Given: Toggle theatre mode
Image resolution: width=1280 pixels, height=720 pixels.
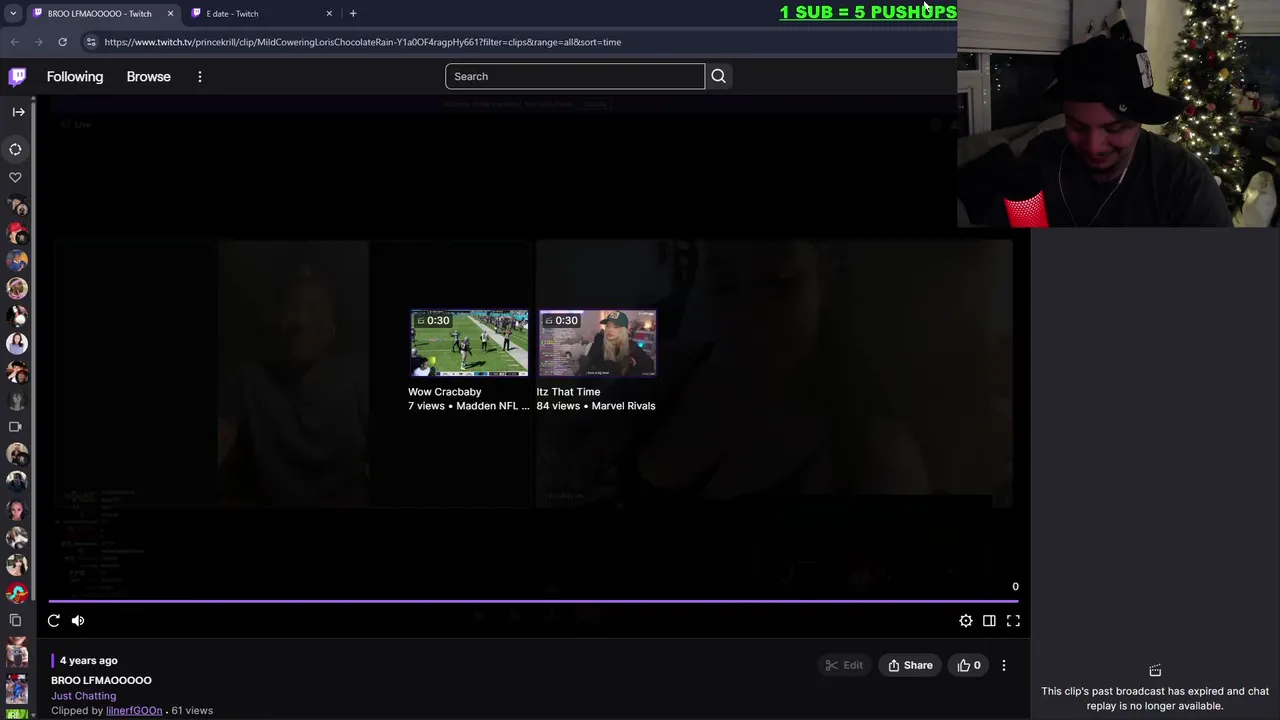Looking at the screenshot, I should click(989, 621).
